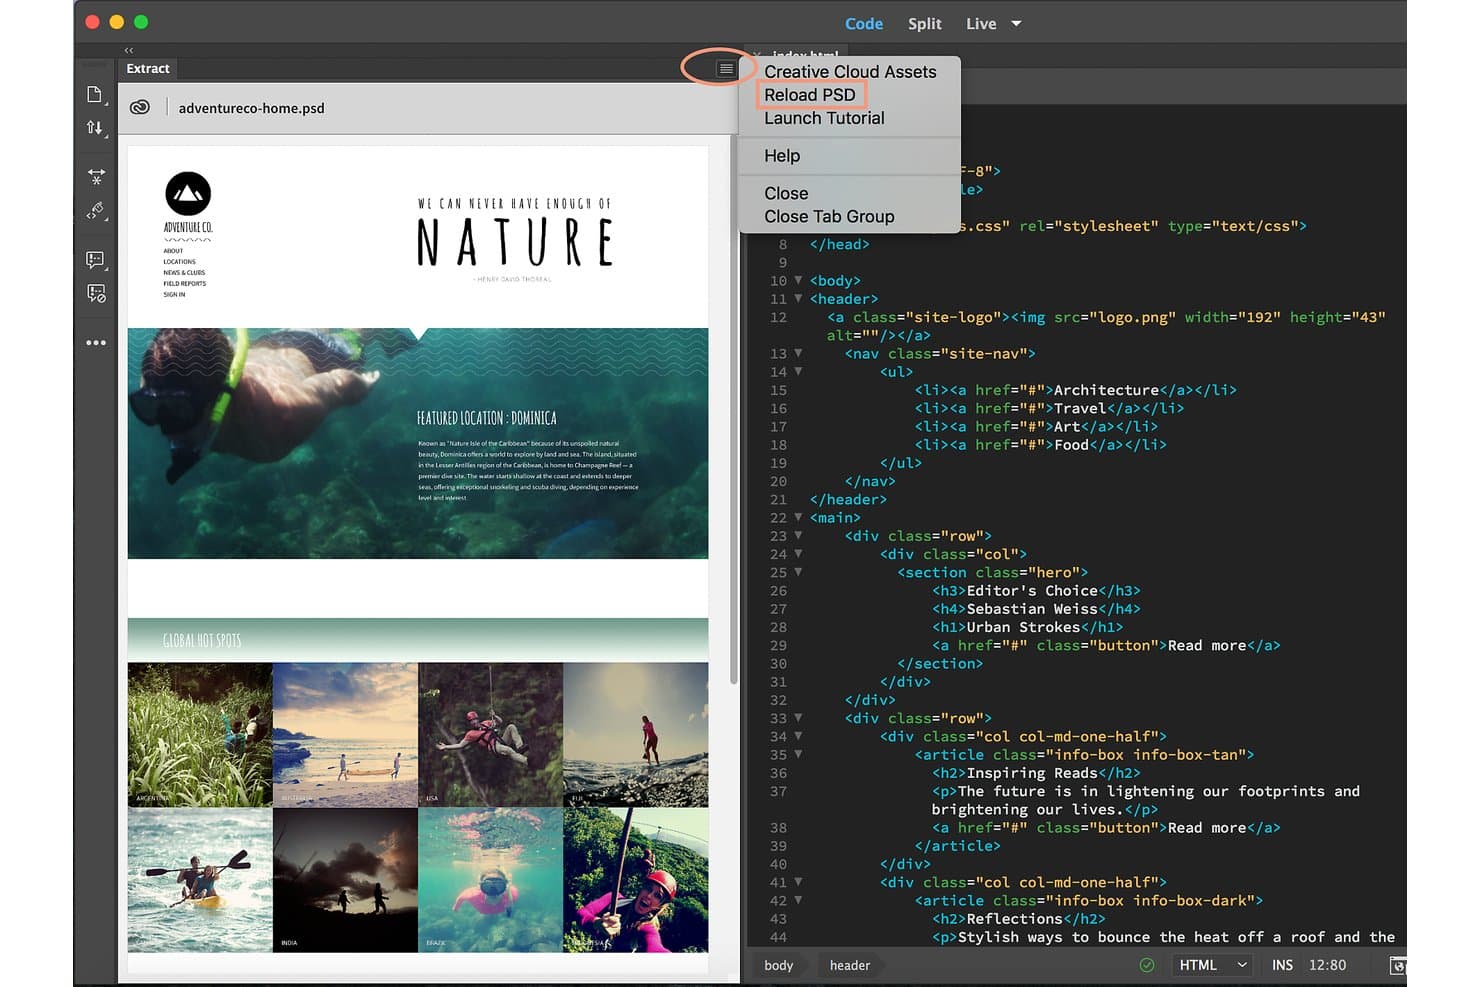Select the Adventure Co. mountain logo in PSD
Screen dimensions: 1480x987
click(x=188, y=194)
